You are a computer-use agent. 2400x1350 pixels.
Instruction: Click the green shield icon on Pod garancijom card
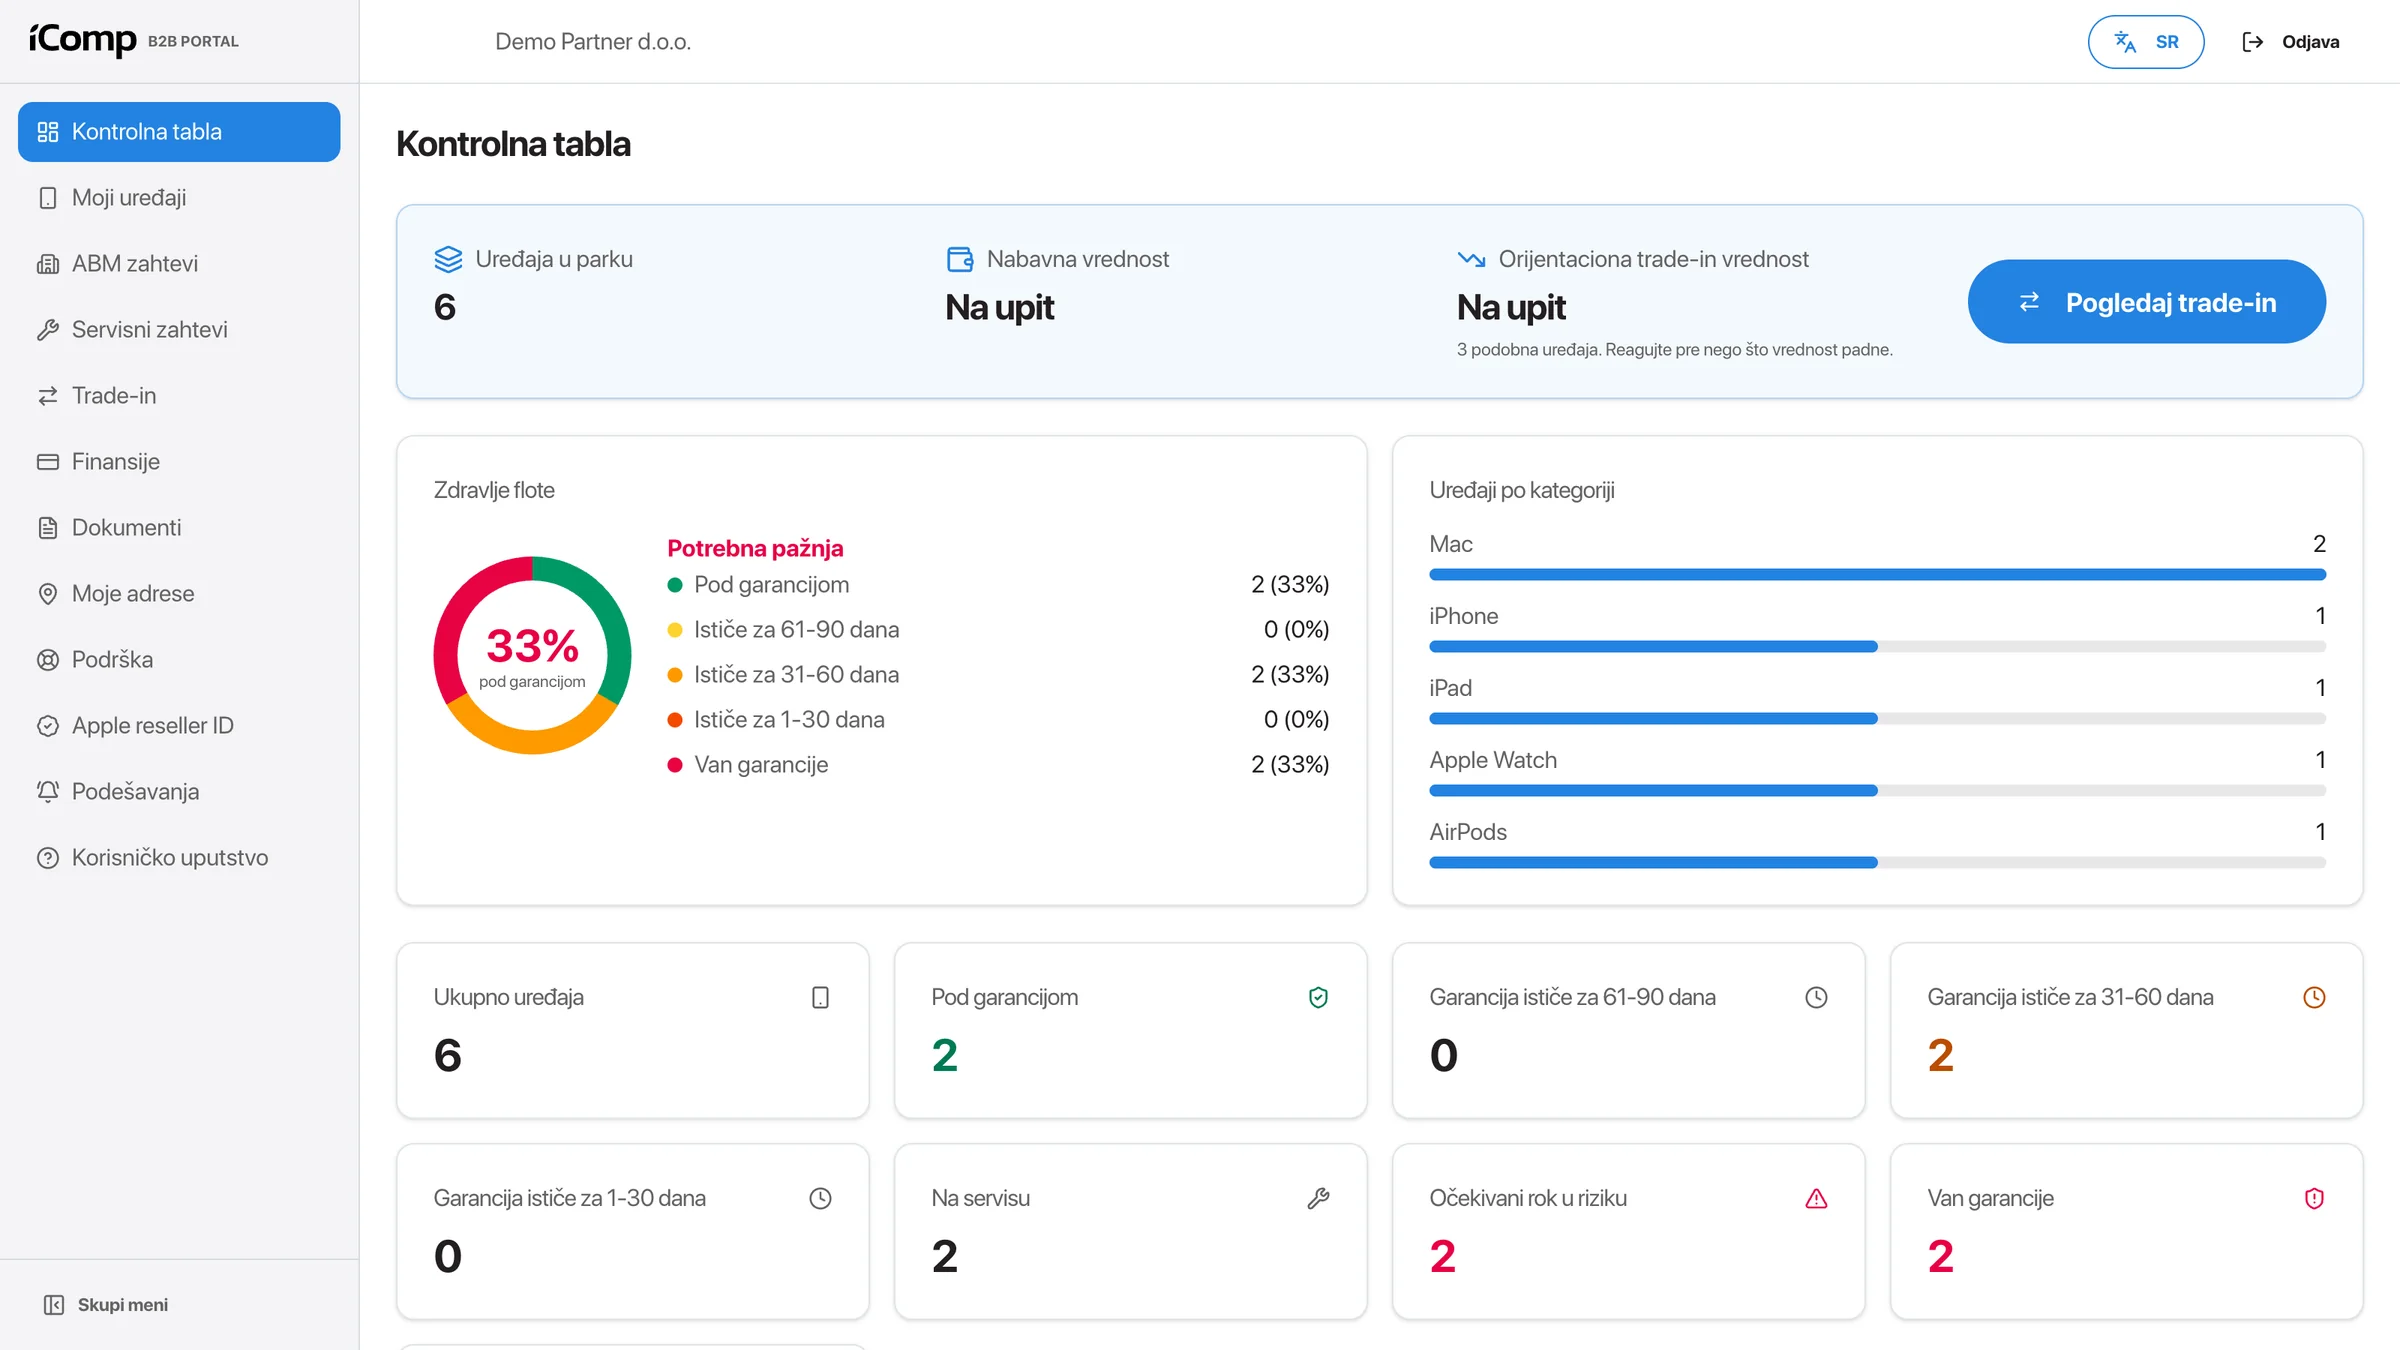[1318, 998]
